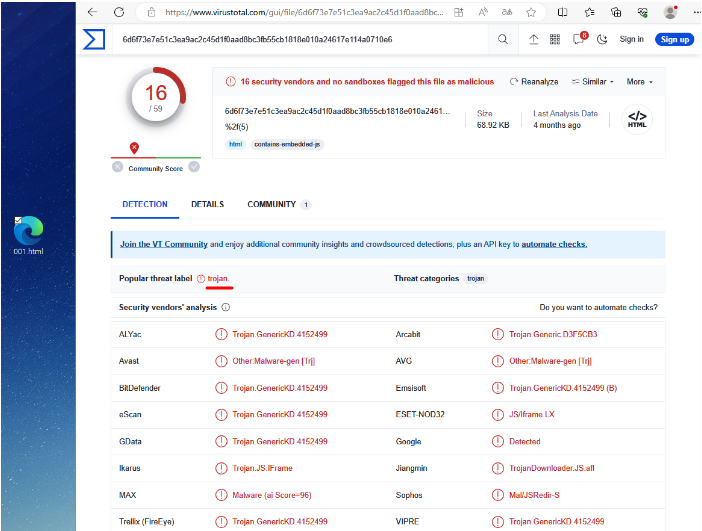Click the trojan threat category chip
Screen dimensions: 702x531
(x=475, y=278)
